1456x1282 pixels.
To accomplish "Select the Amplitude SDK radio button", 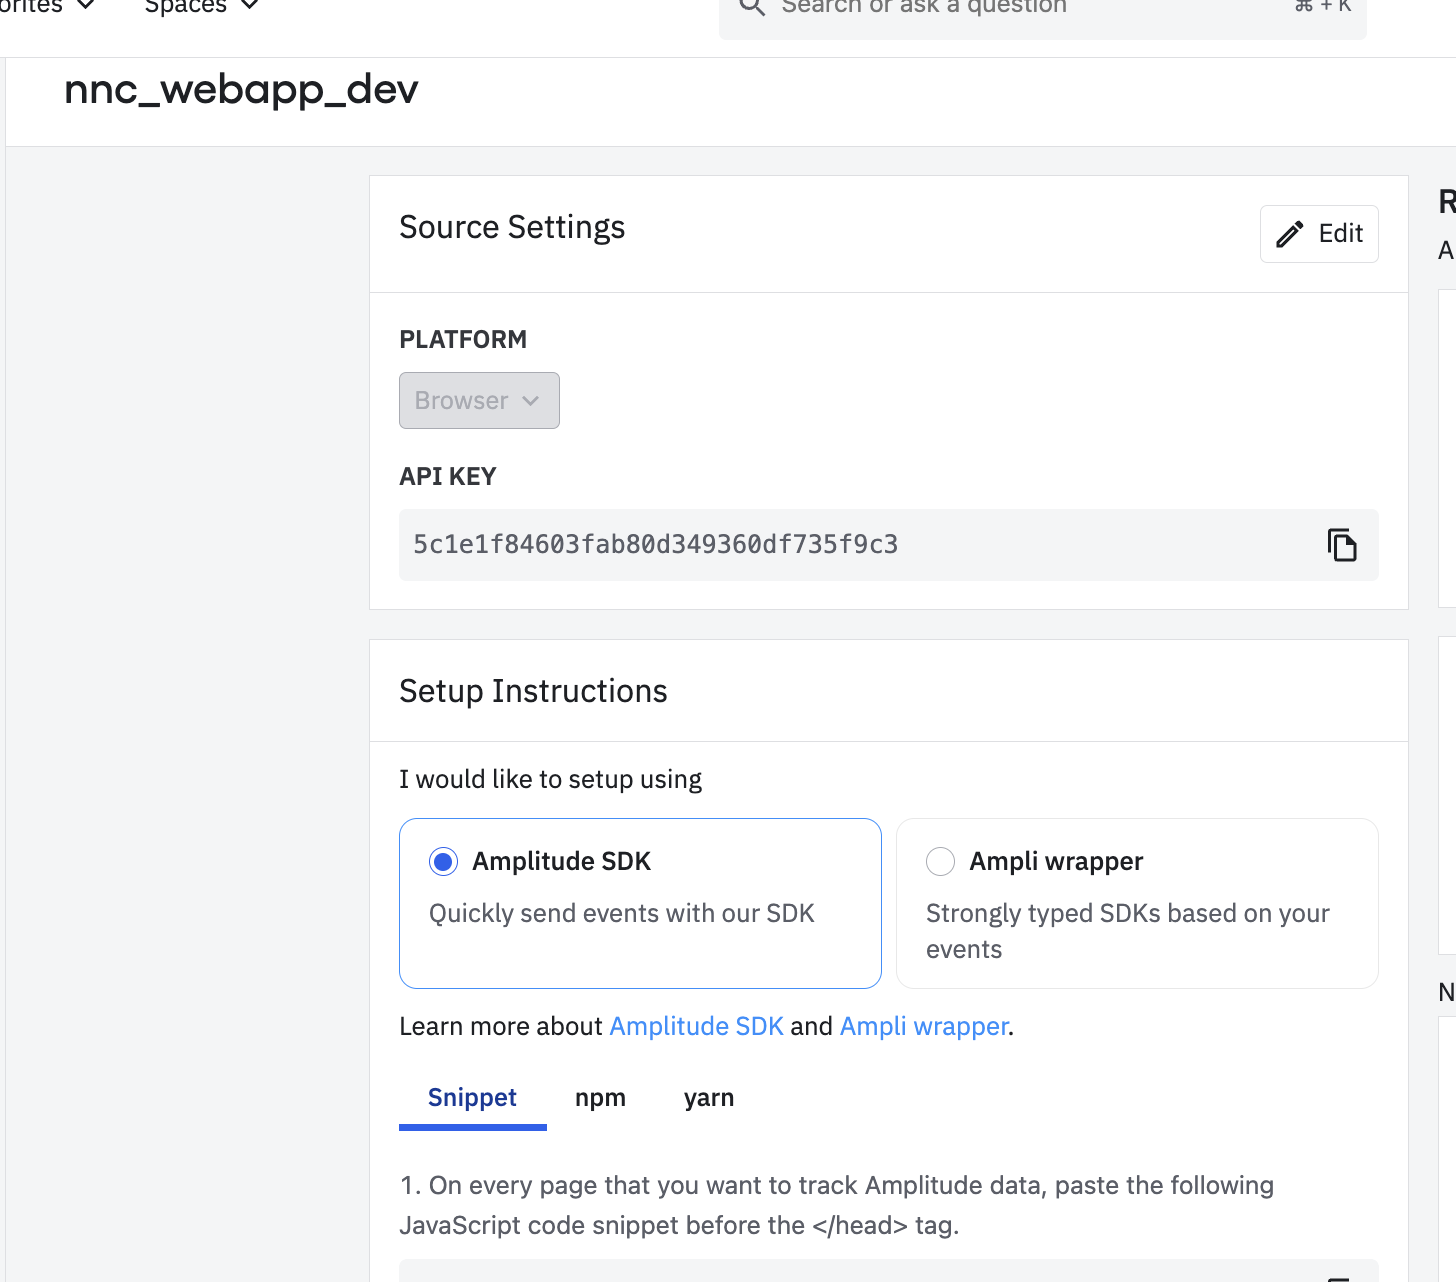I will [443, 861].
